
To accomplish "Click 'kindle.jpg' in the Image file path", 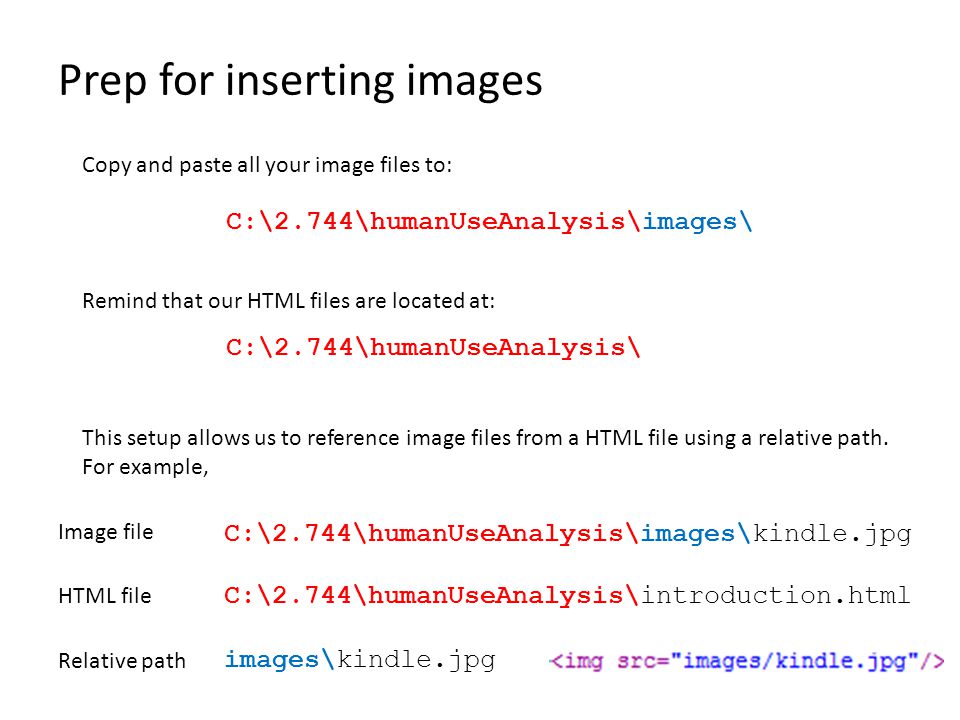I will click(x=831, y=534).
